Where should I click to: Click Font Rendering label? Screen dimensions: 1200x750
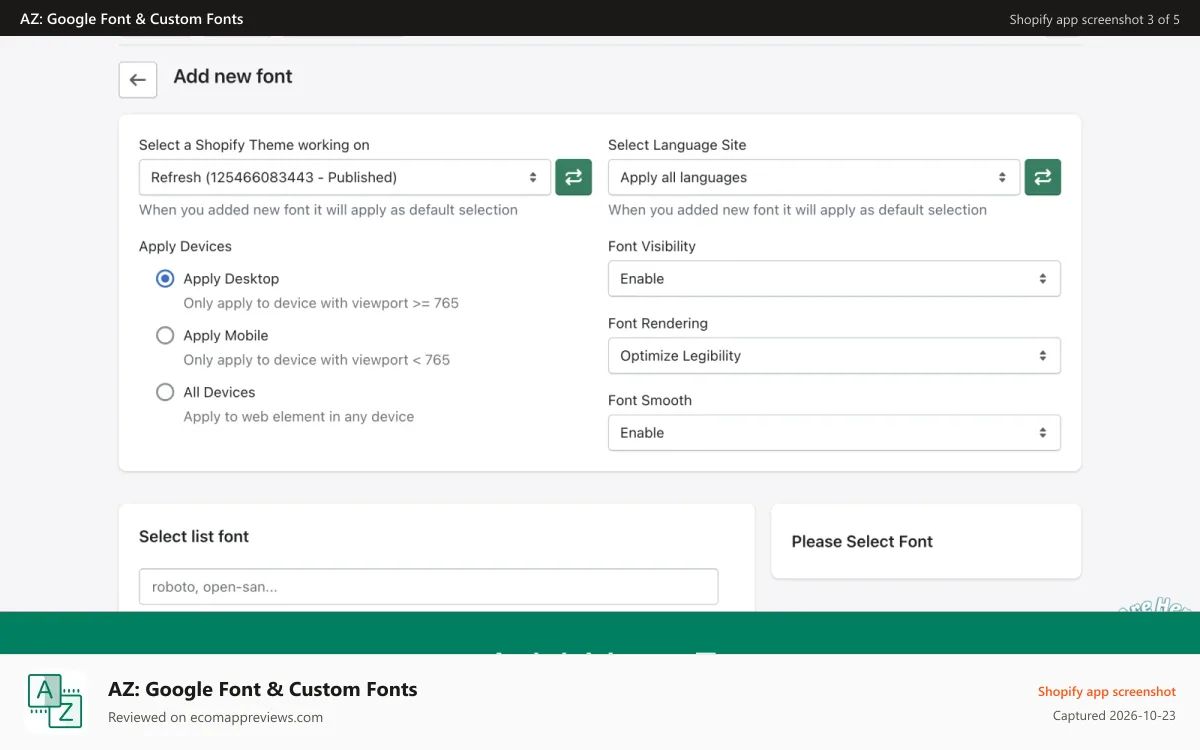(x=658, y=324)
